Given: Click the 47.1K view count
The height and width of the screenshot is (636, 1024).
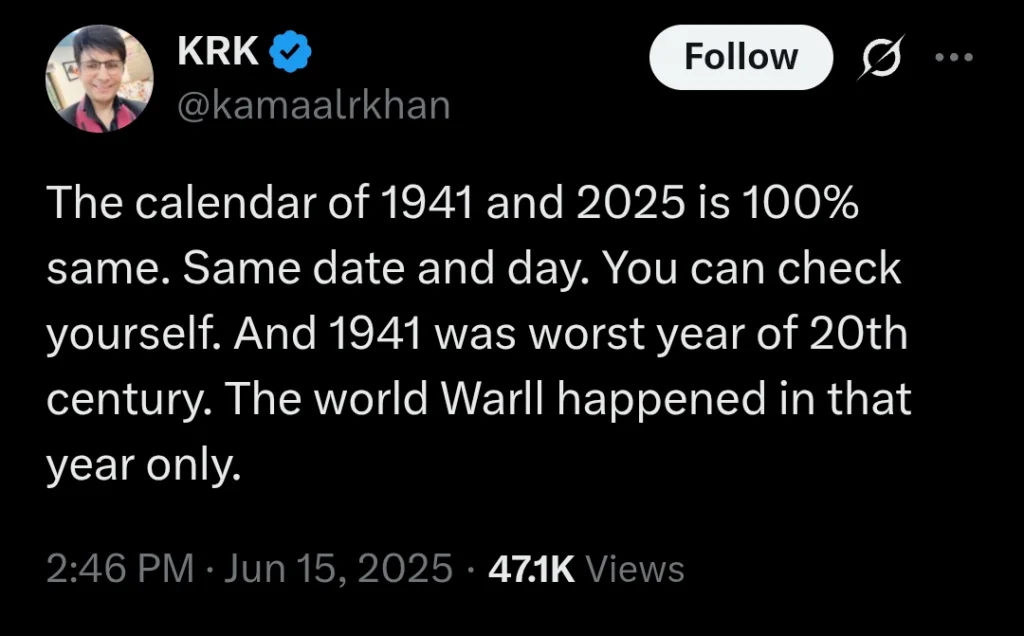Looking at the screenshot, I should coord(532,569).
